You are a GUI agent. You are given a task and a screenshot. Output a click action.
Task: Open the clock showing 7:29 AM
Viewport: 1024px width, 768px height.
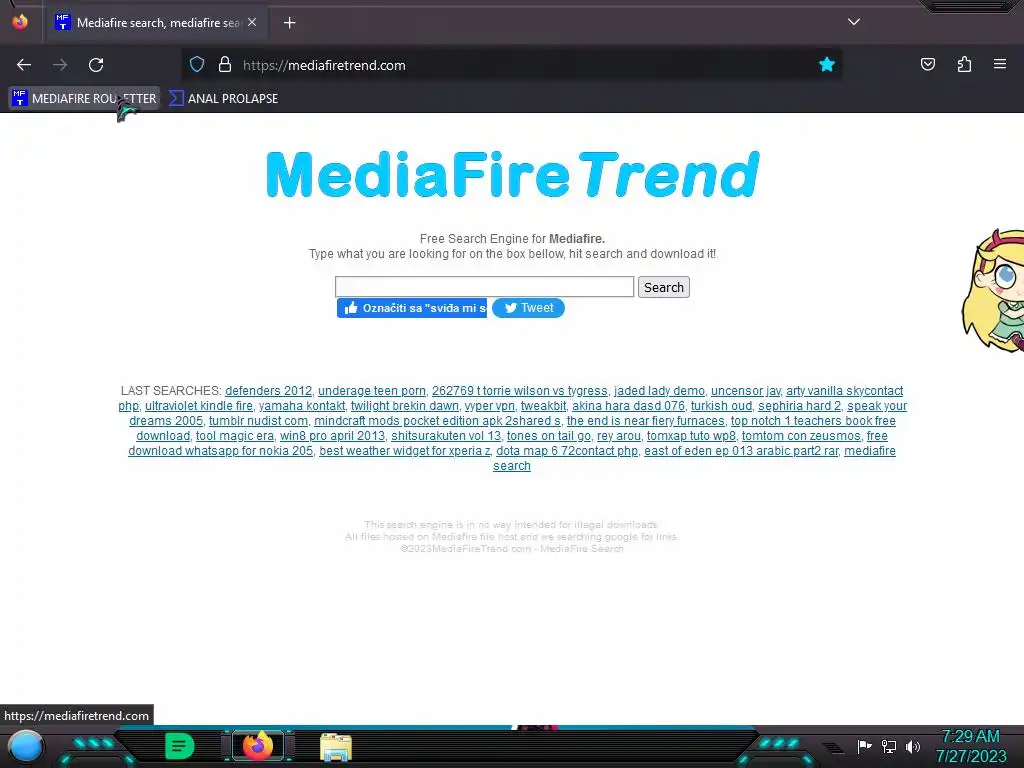tap(971, 746)
